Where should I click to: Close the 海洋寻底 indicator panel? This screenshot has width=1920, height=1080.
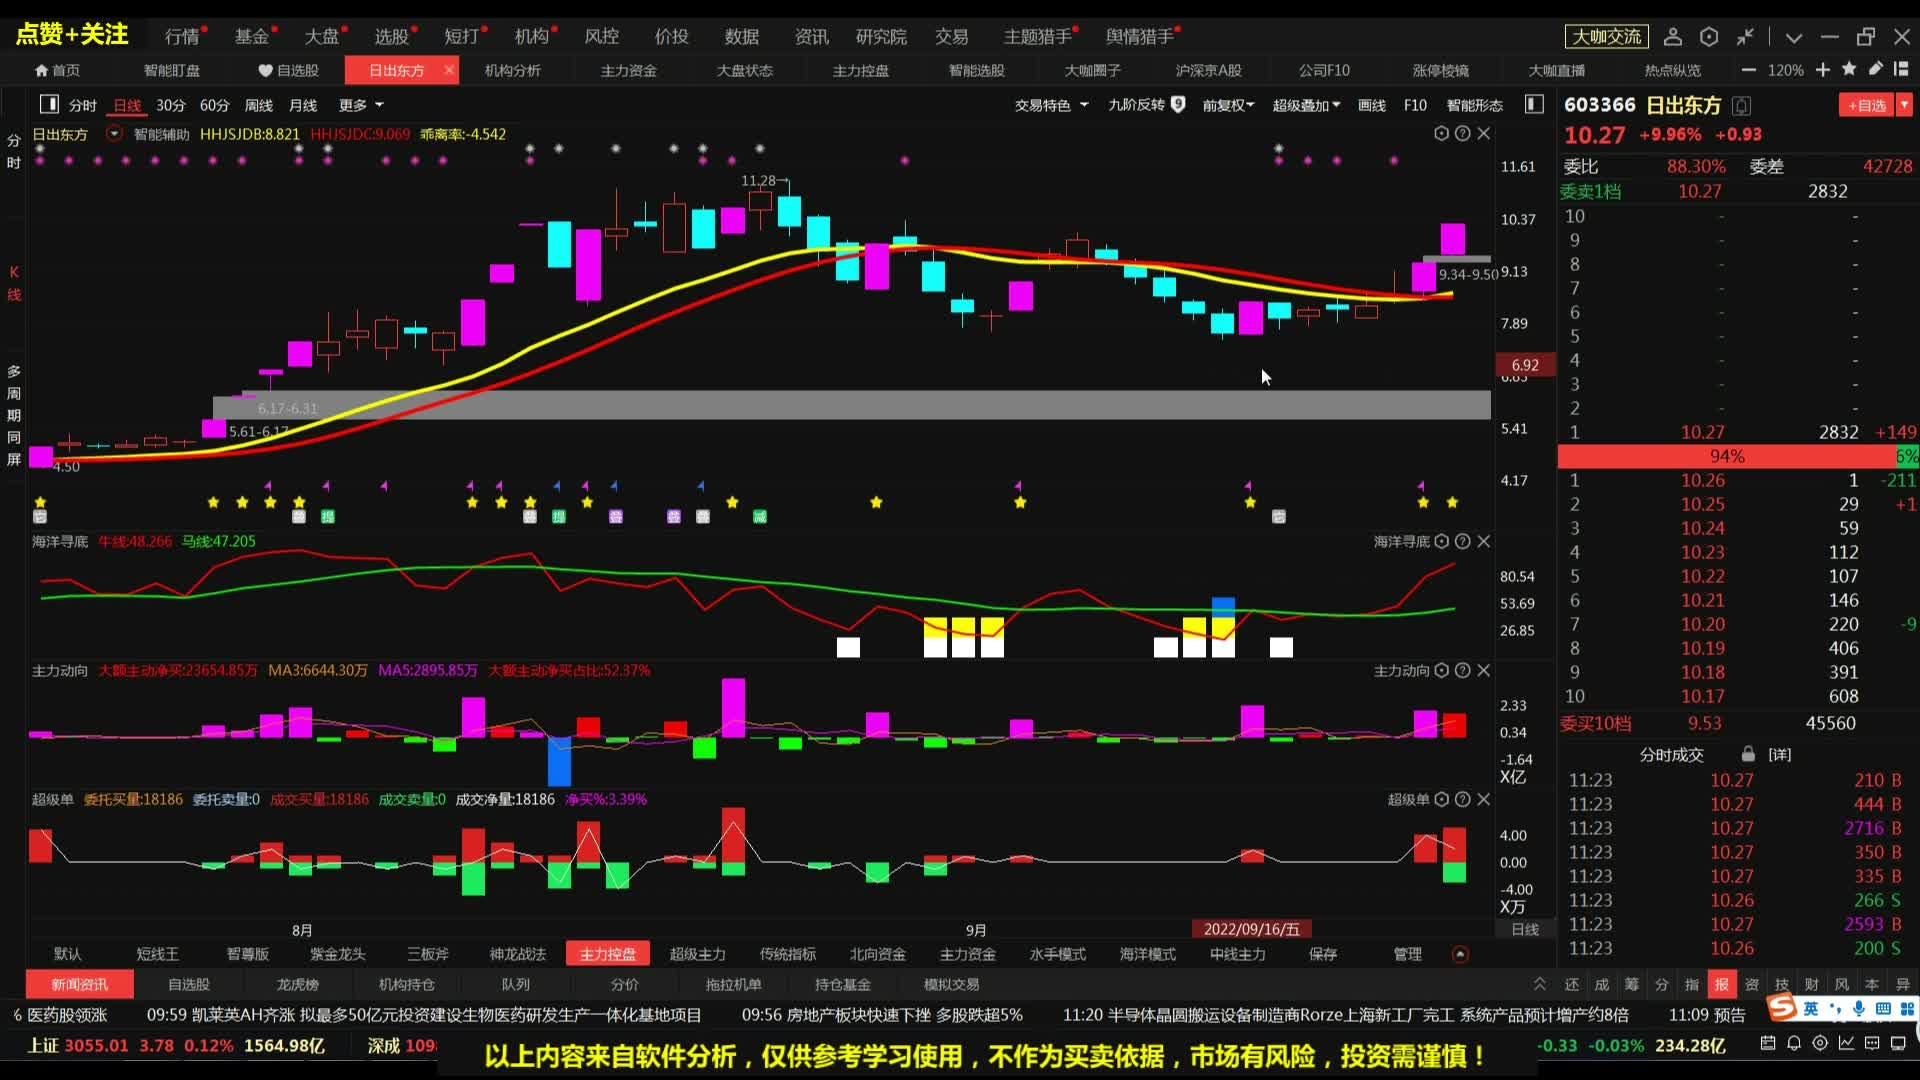click(1484, 541)
